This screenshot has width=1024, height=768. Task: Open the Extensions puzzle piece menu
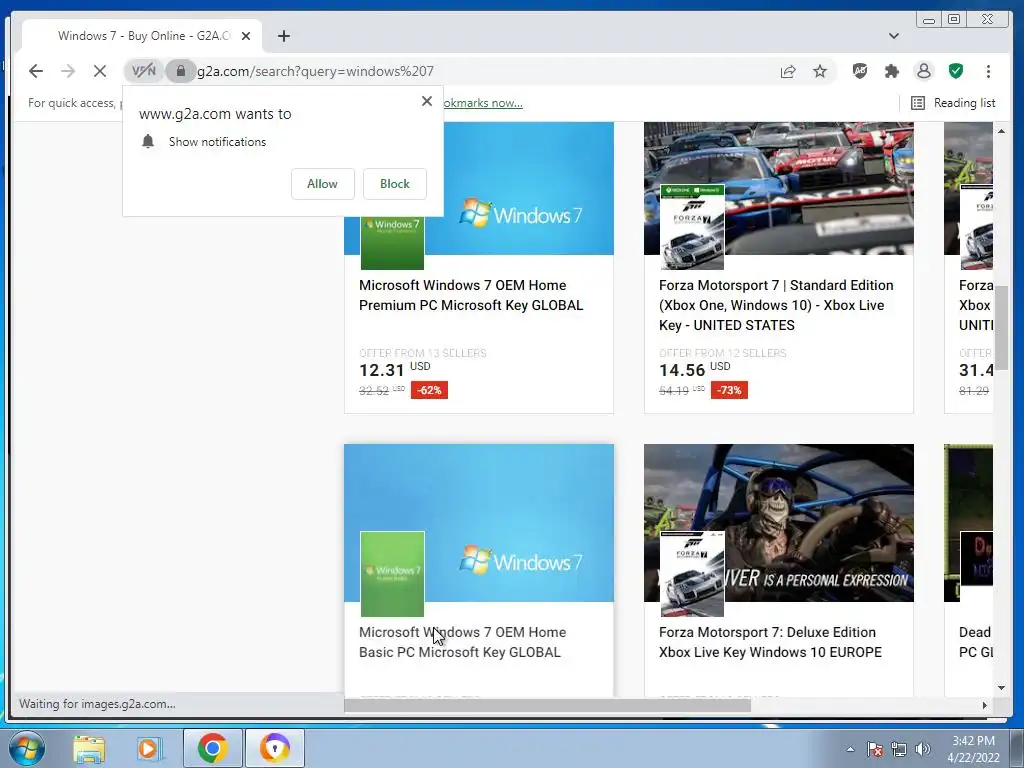click(x=892, y=71)
